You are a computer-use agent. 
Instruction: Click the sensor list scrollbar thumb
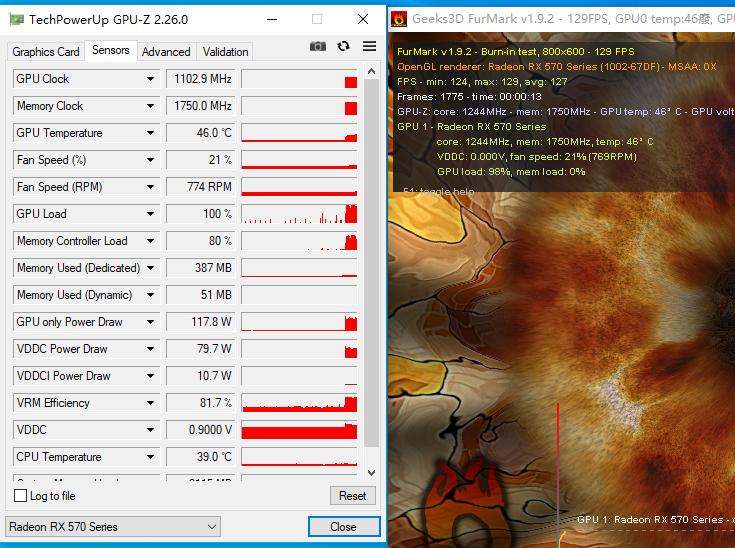tap(371, 263)
